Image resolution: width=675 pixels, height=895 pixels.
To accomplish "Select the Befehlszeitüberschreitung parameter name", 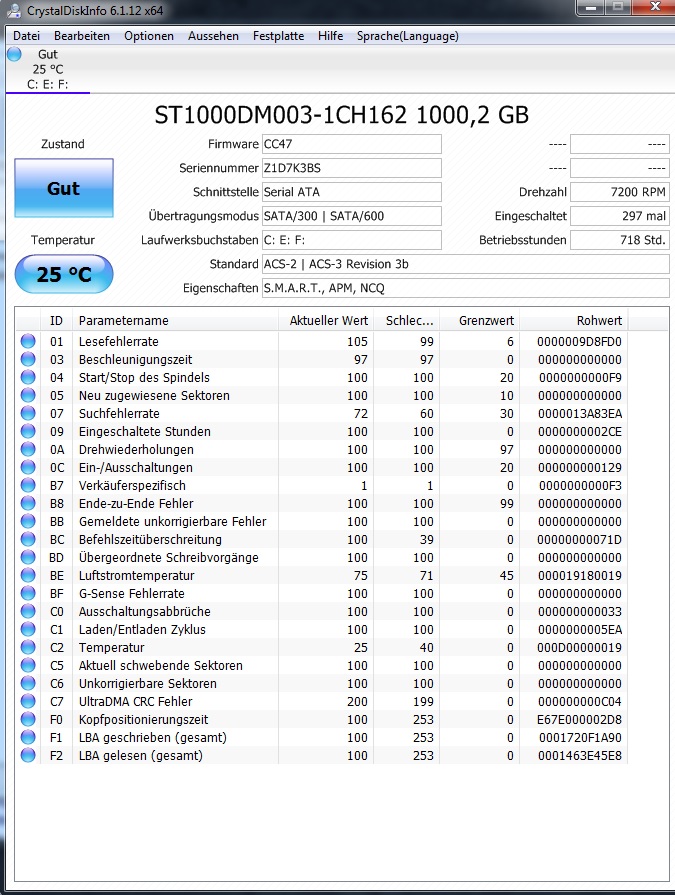I will pyautogui.click(x=150, y=539).
